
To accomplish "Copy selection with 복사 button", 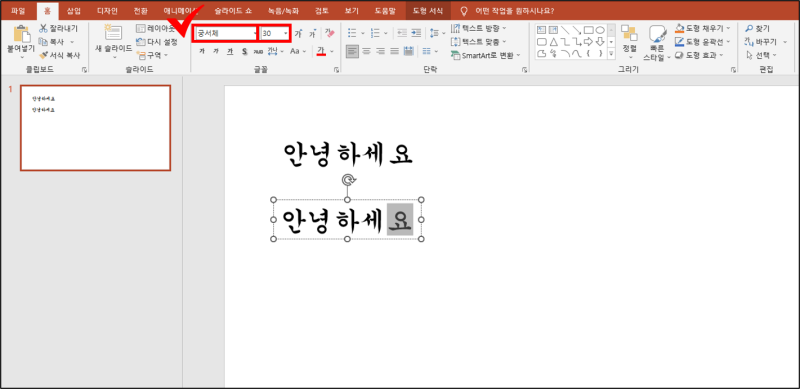I will (x=52, y=41).
